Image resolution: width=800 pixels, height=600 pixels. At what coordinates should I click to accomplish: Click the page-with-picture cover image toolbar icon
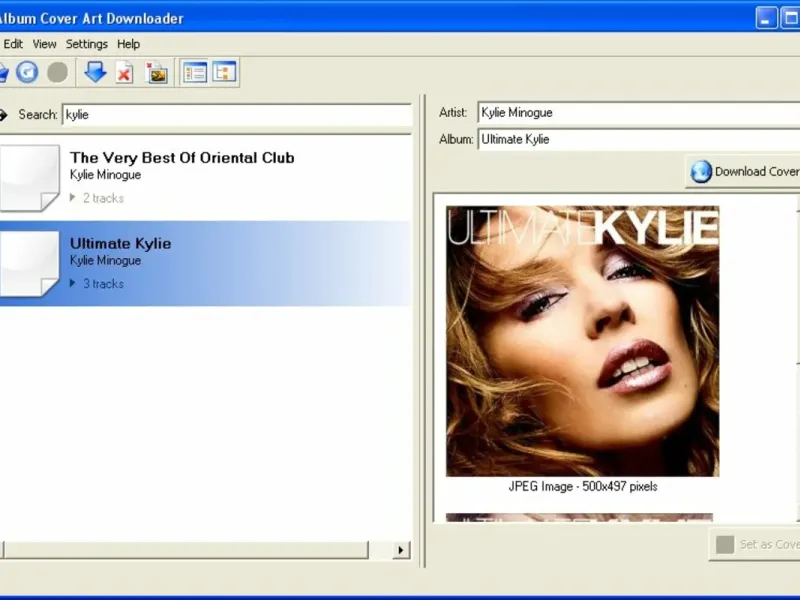click(x=156, y=72)
